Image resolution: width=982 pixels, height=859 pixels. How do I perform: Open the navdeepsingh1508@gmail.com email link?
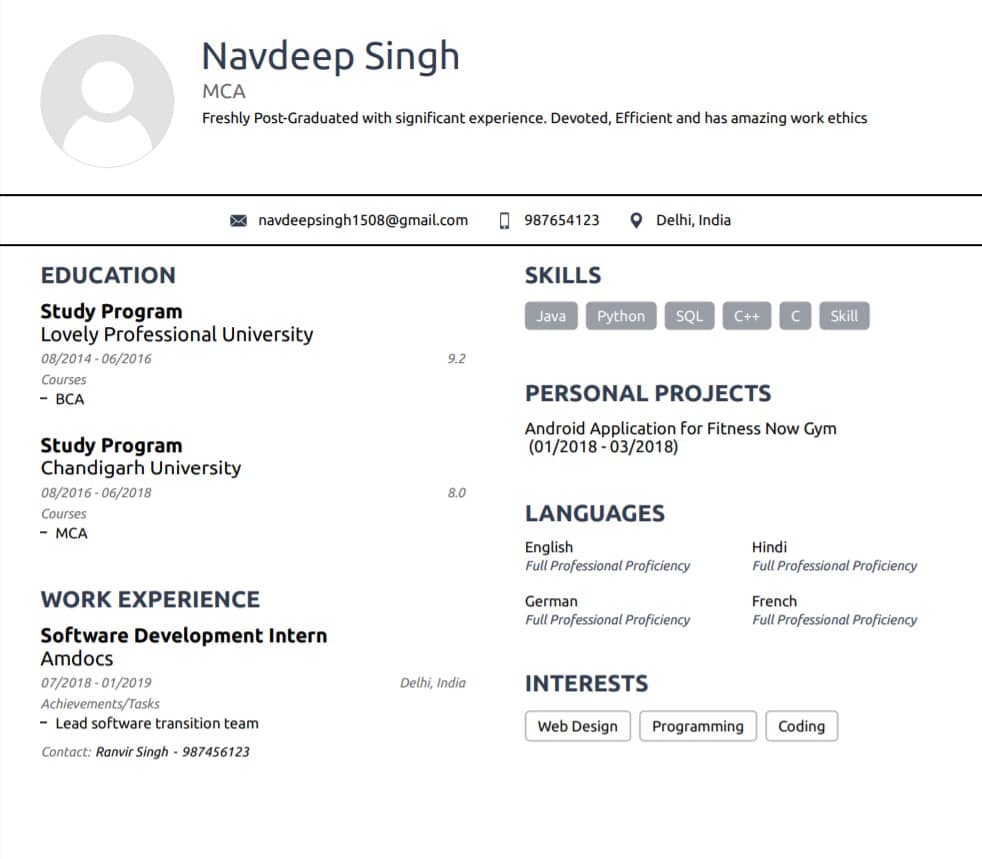click(x=363, y=221)
